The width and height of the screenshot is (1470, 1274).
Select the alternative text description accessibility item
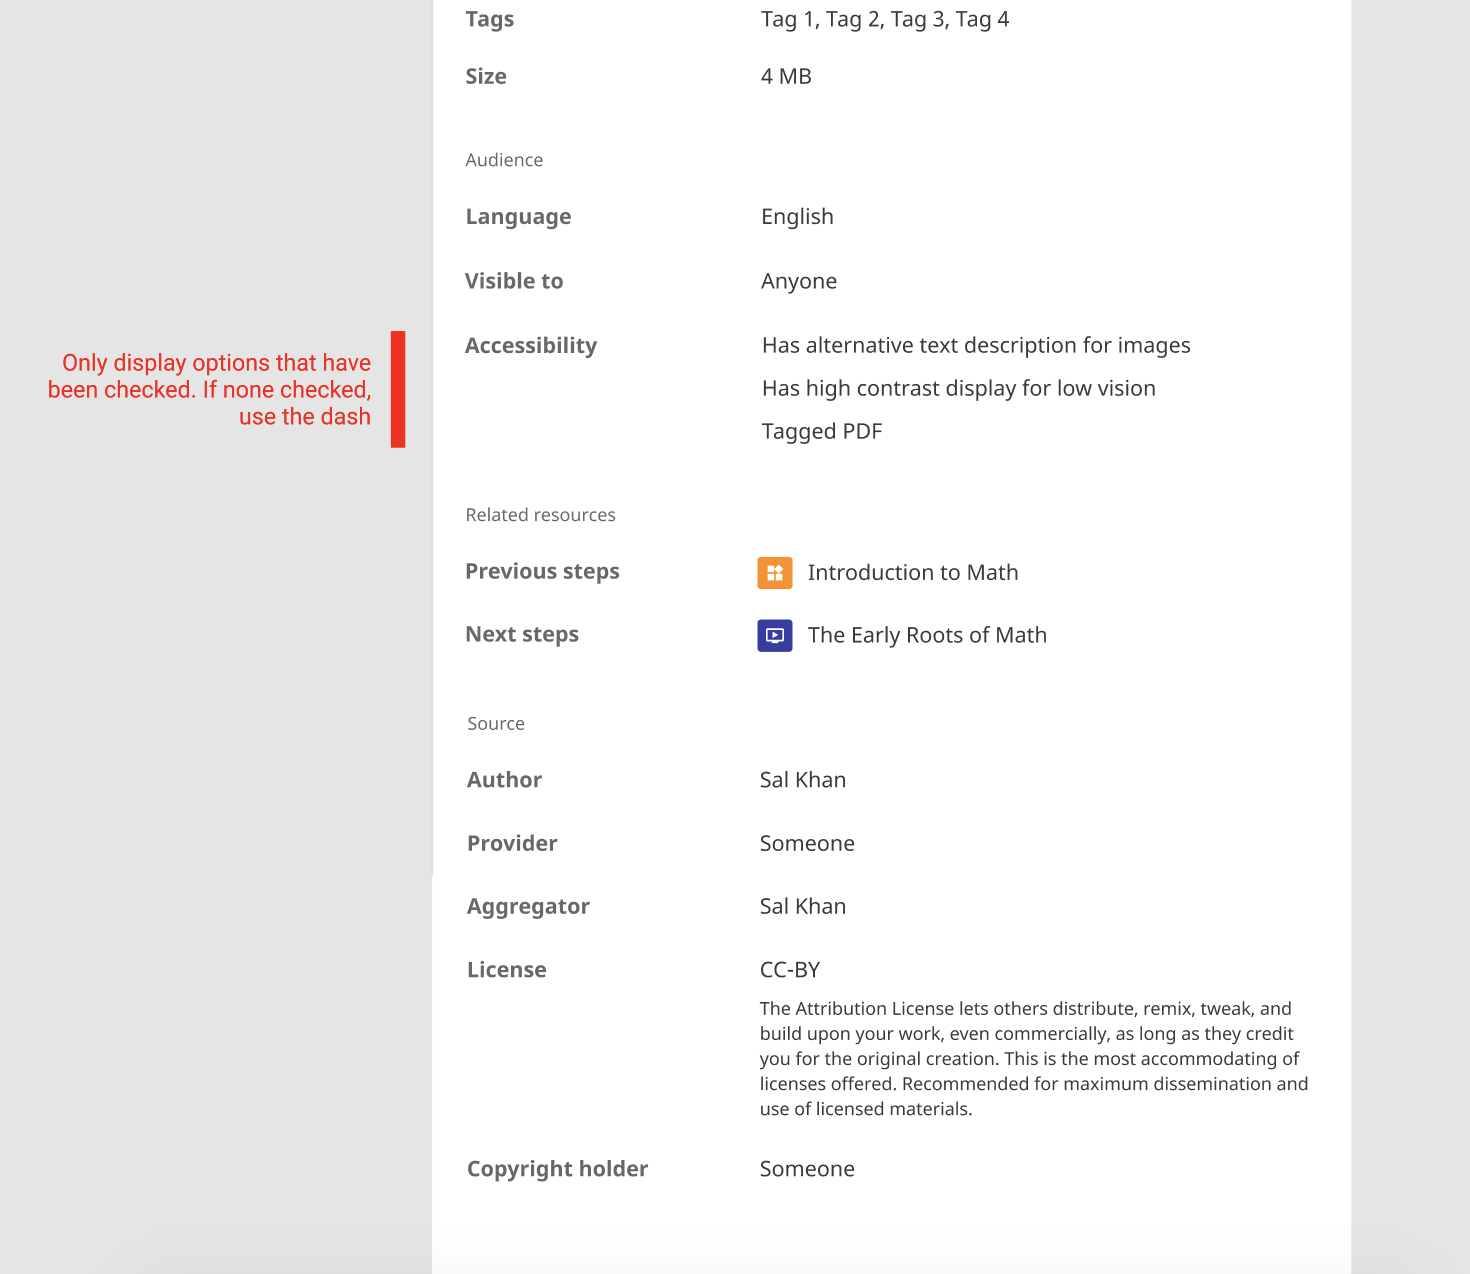(976, 345)
